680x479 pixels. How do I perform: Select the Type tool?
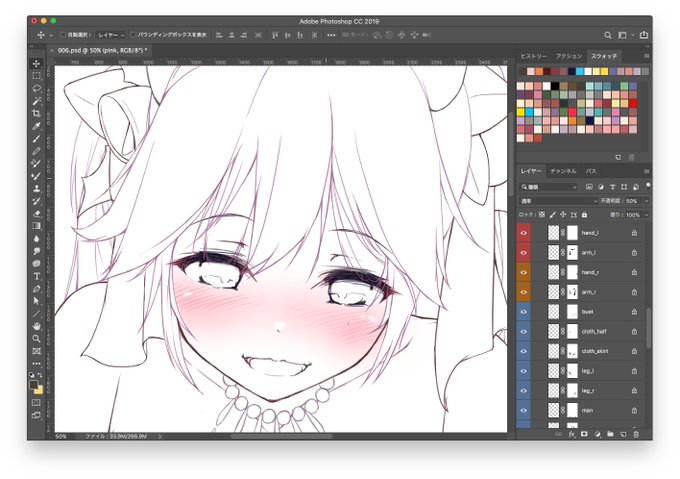(x=36, y=276)
